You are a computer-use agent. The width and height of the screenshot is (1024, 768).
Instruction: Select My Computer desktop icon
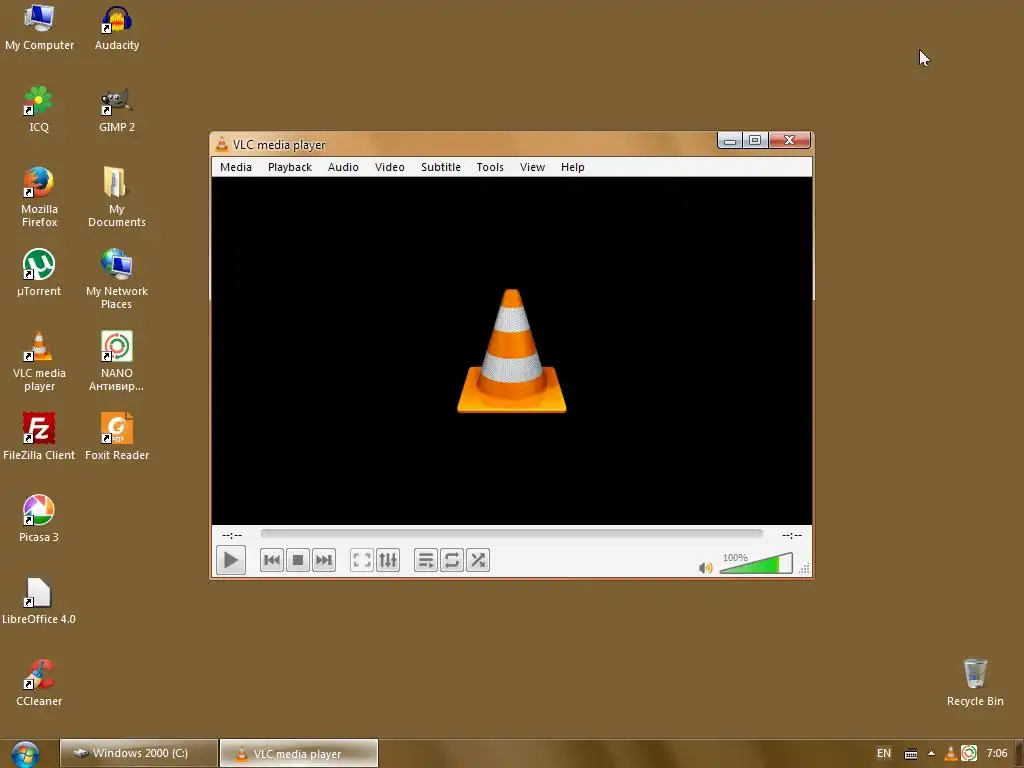click(39, 27)
